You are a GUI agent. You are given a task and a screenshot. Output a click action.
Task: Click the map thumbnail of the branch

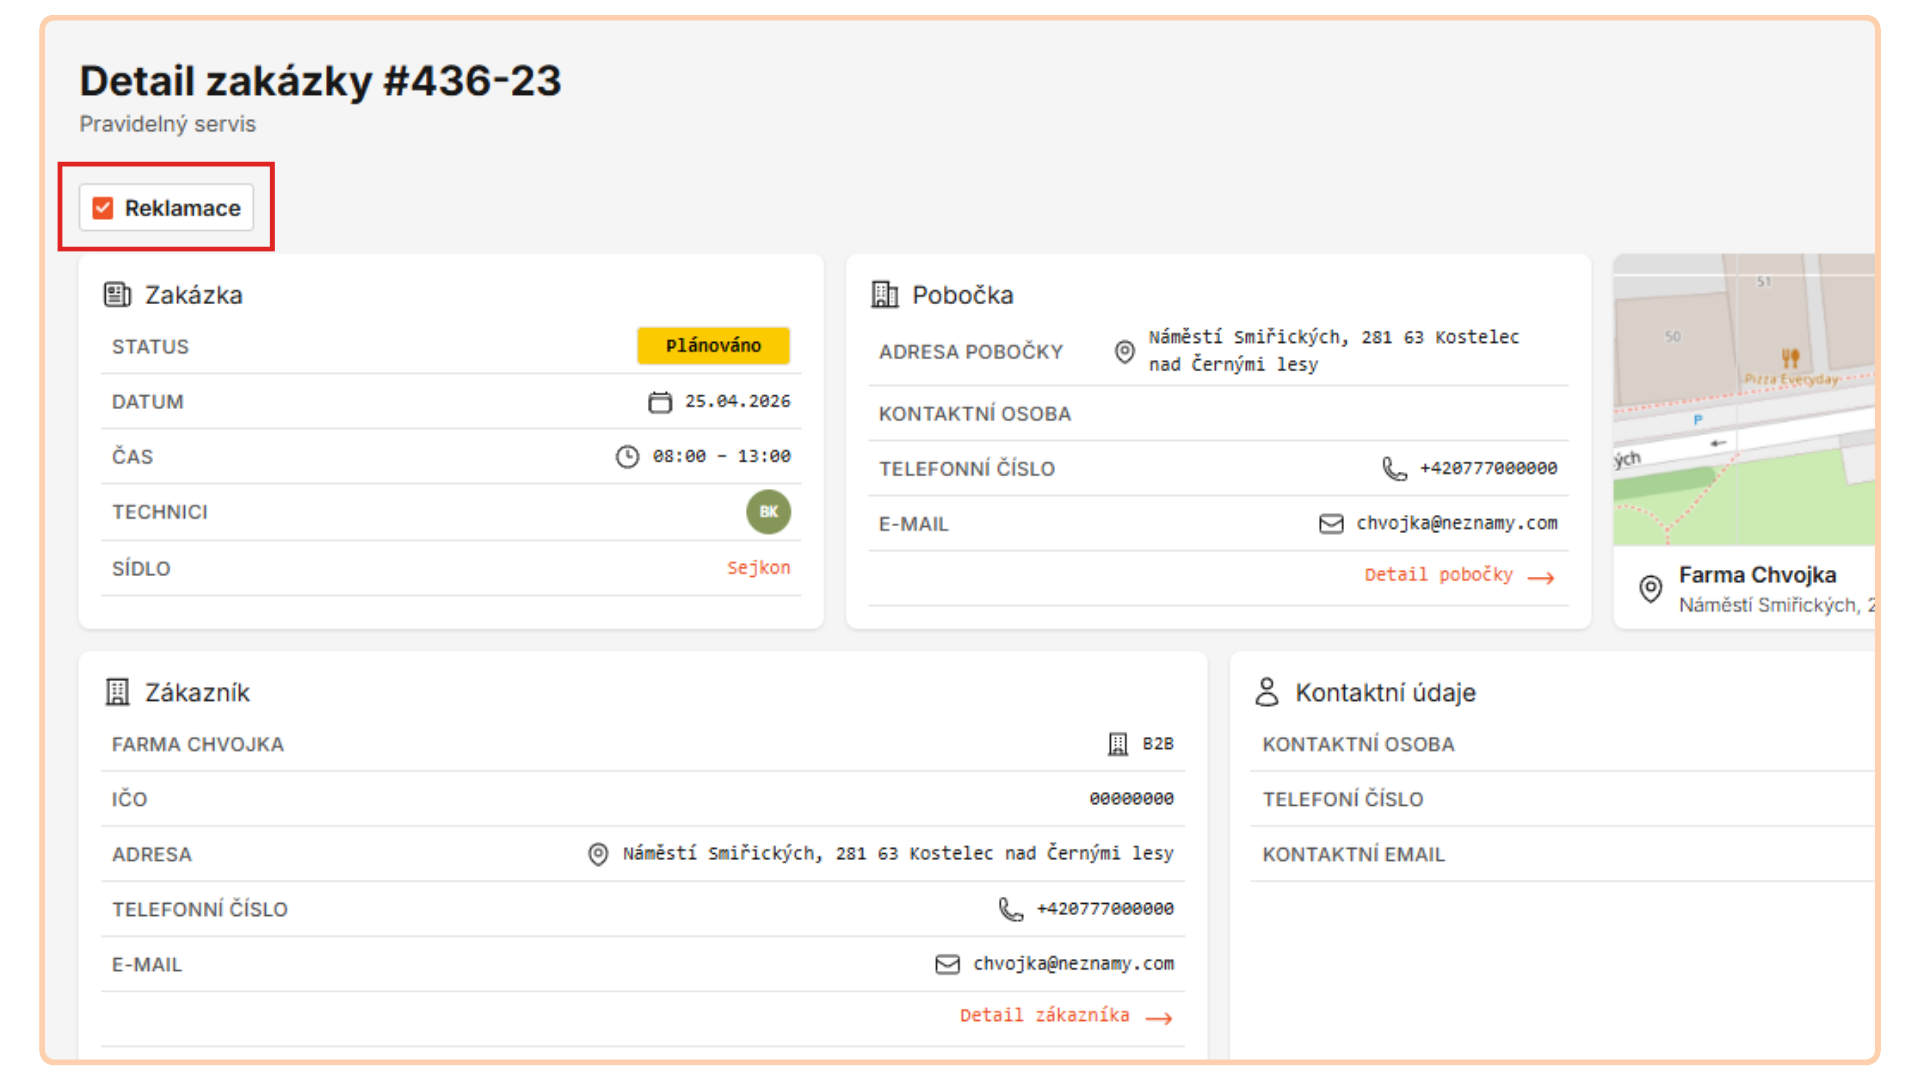[1744, 400]
